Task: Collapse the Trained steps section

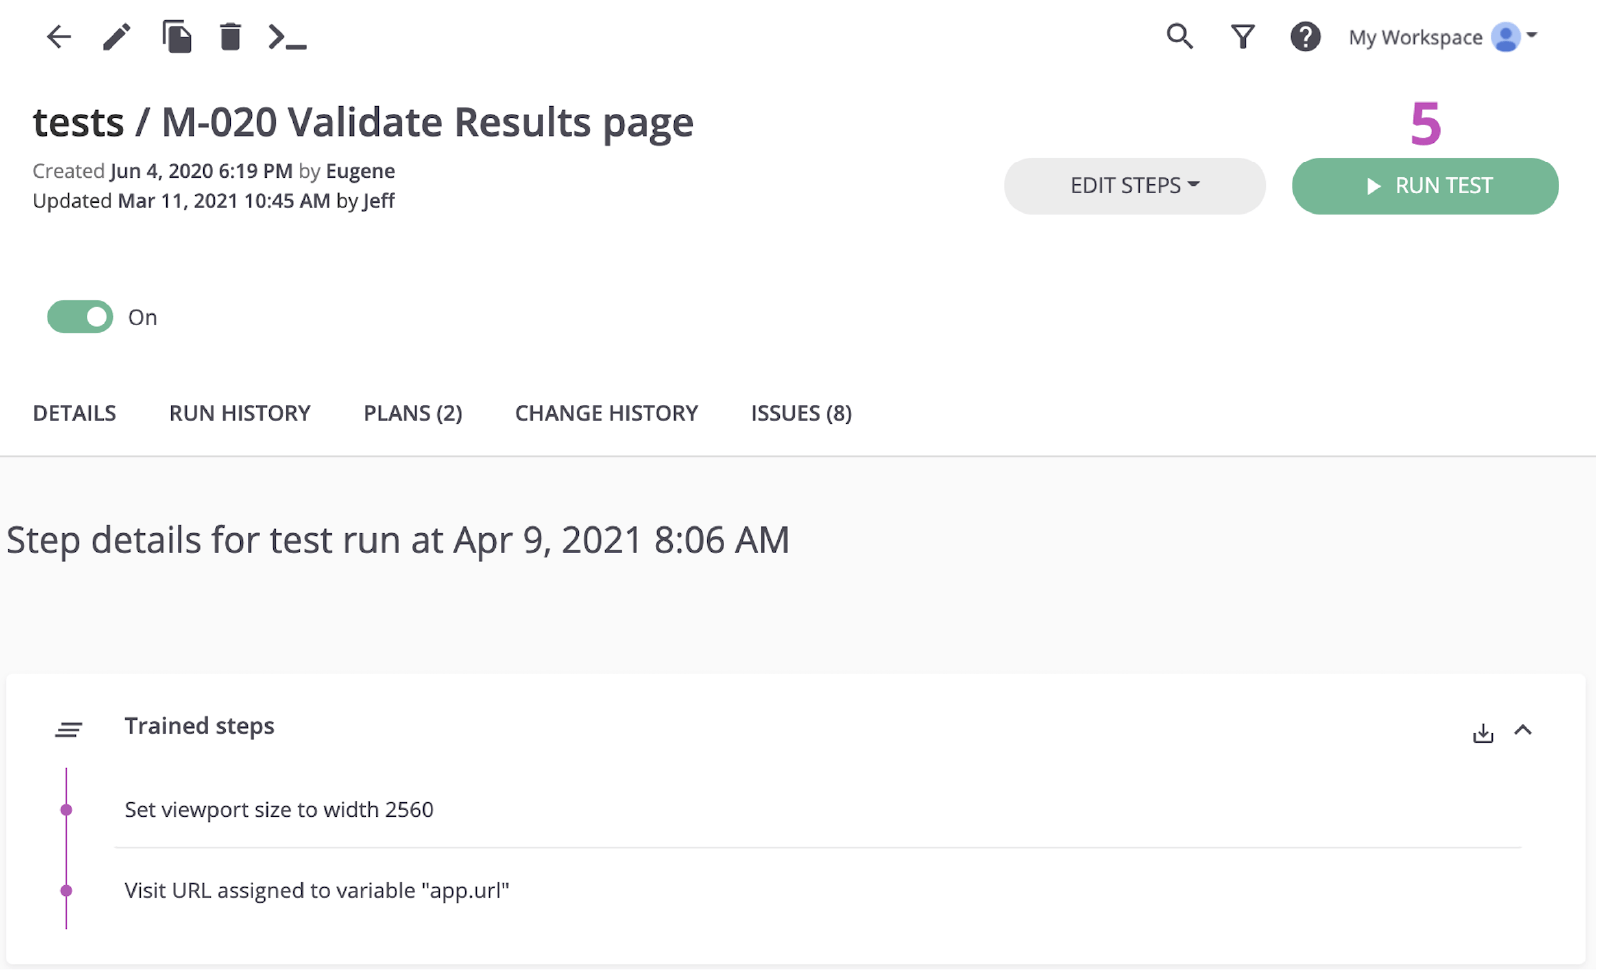Action: point(1525,731)
